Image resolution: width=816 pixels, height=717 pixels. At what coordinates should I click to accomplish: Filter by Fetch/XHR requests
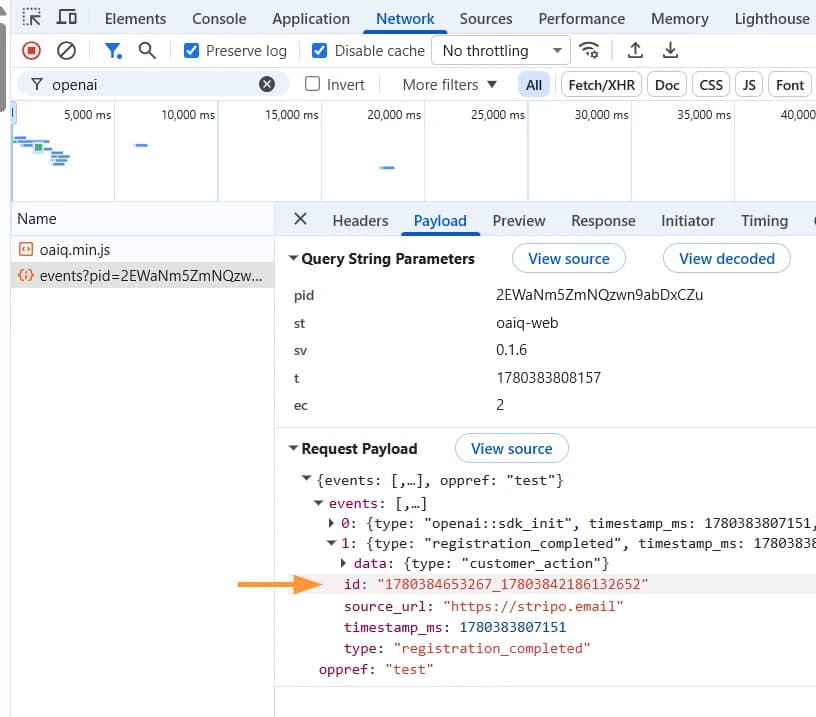(x=601, y=85)
